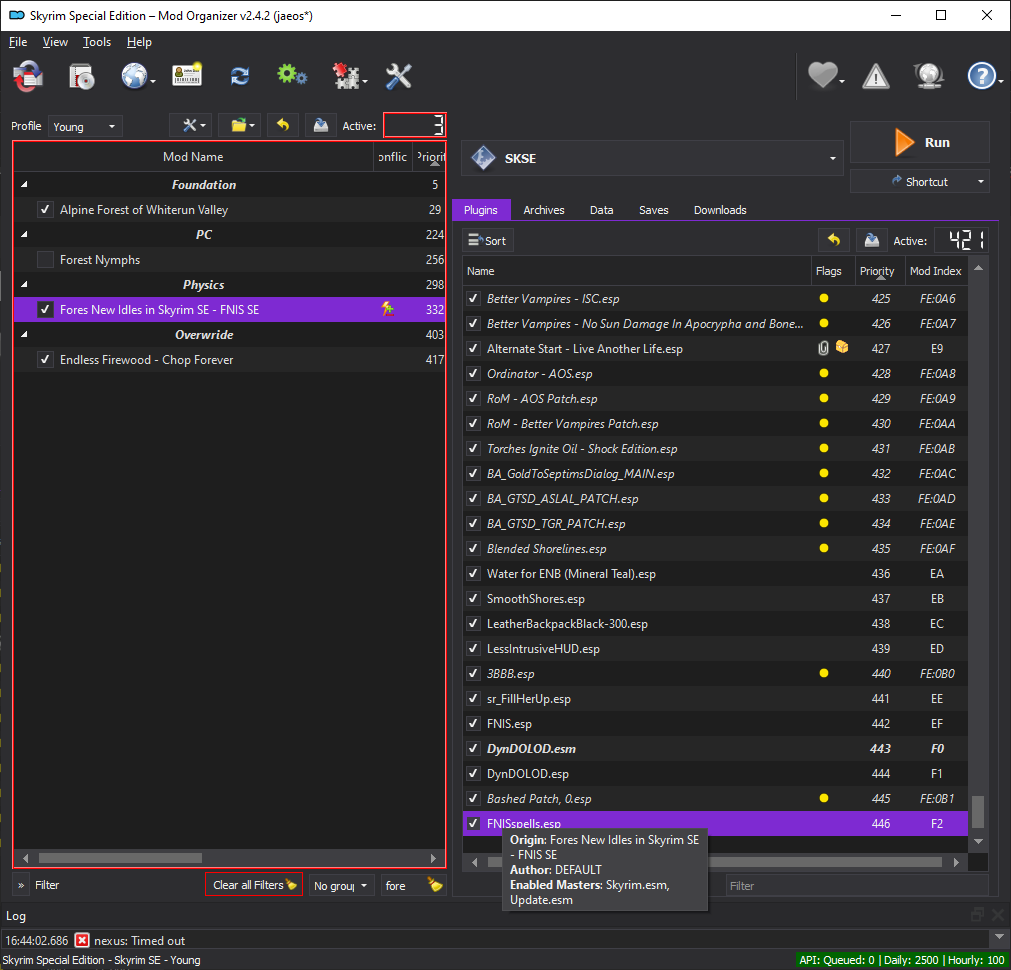Open the SKSE executable dropdown
The width and height of the screenshot is (1011, 970).
(652, 158)
